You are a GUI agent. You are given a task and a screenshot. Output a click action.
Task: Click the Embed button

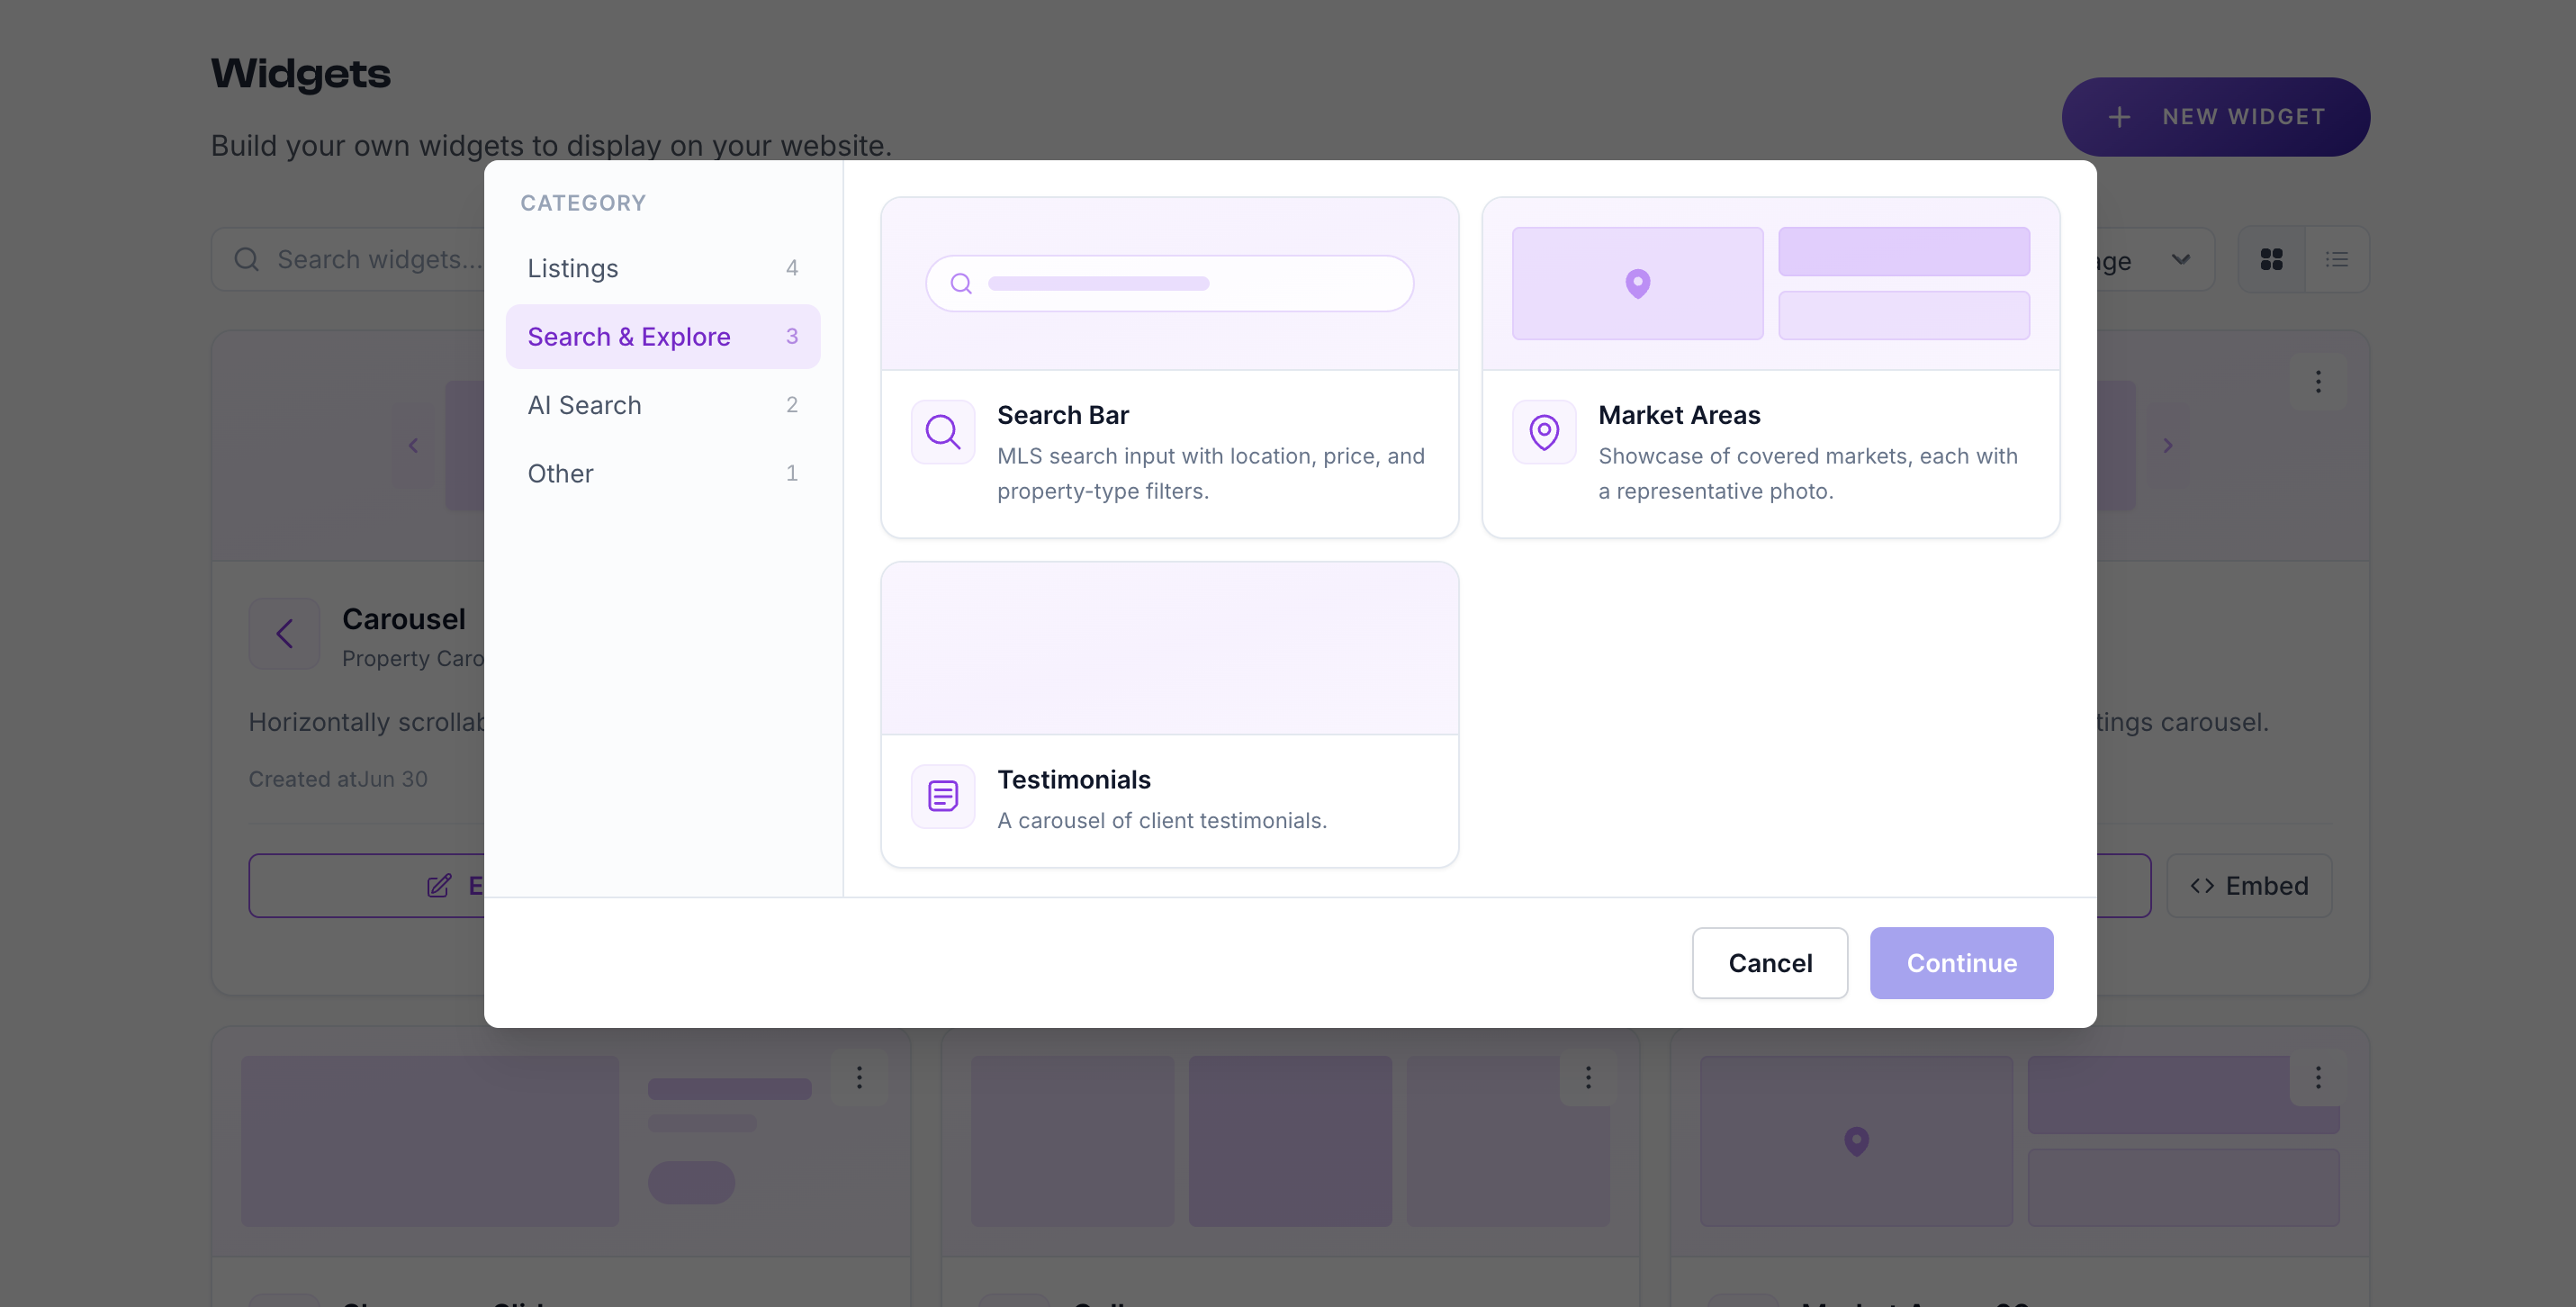click(2248, 886)
